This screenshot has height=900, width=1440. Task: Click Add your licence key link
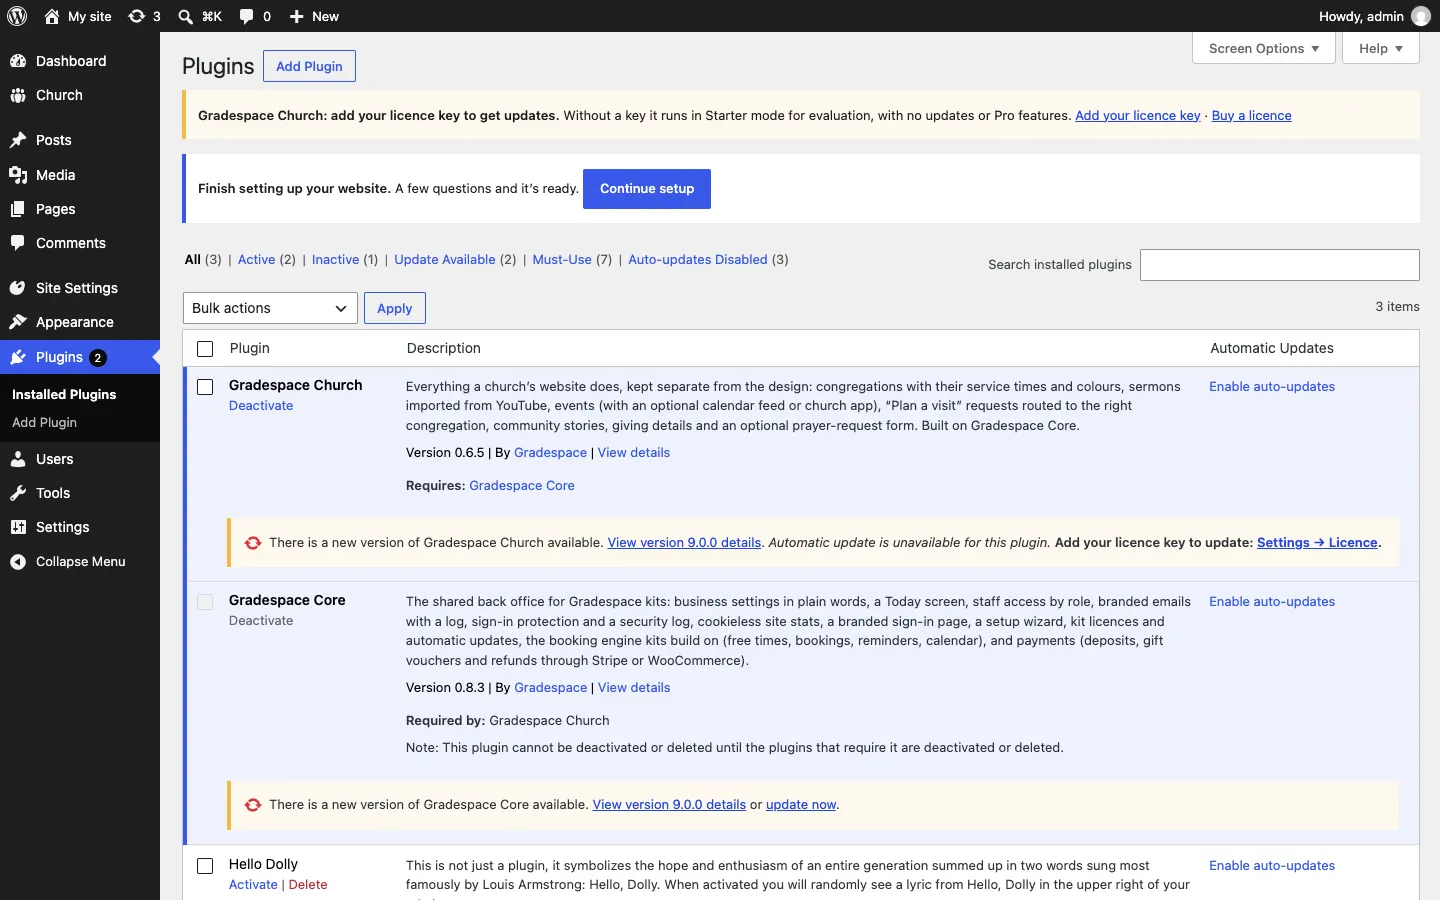click(1138, 116)
